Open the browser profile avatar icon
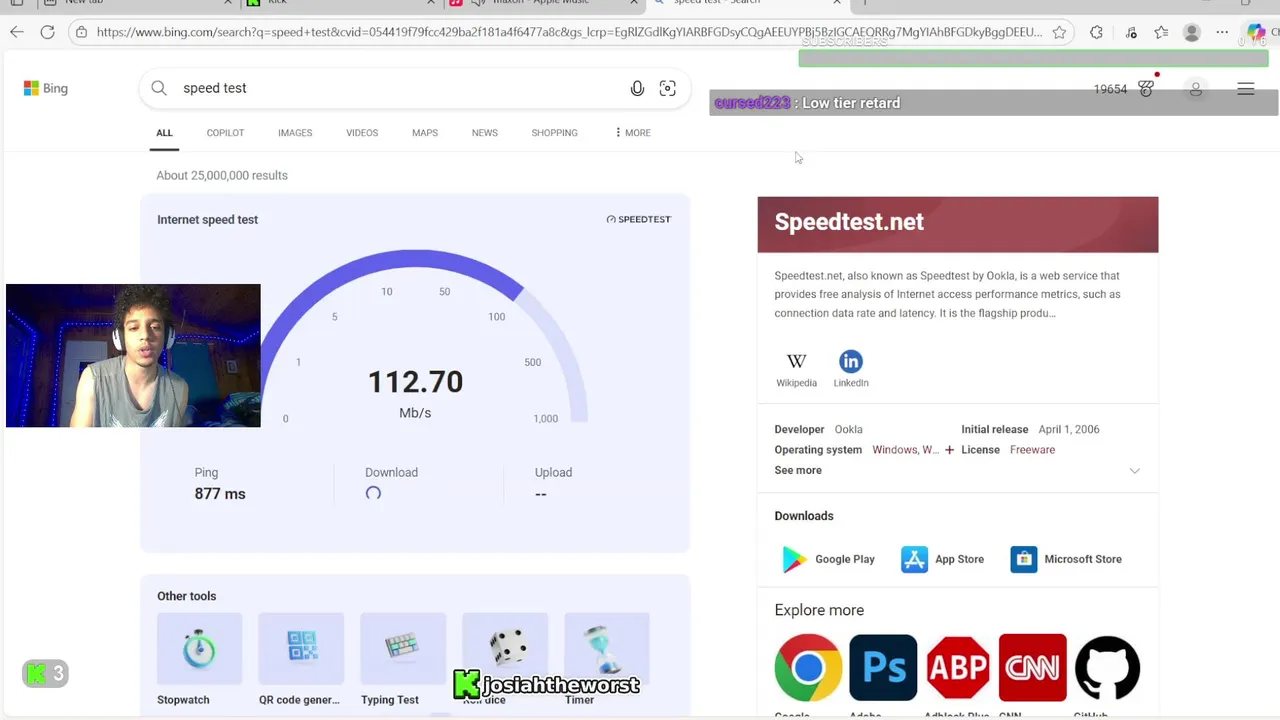The width and height of the screenshot is (1280, 720). (1191, 32)
